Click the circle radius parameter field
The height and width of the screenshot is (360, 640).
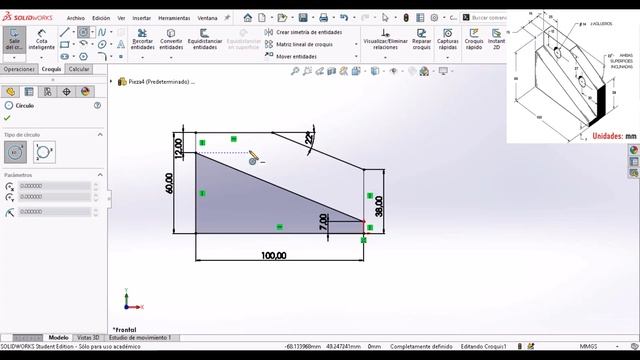click(55, 211)
